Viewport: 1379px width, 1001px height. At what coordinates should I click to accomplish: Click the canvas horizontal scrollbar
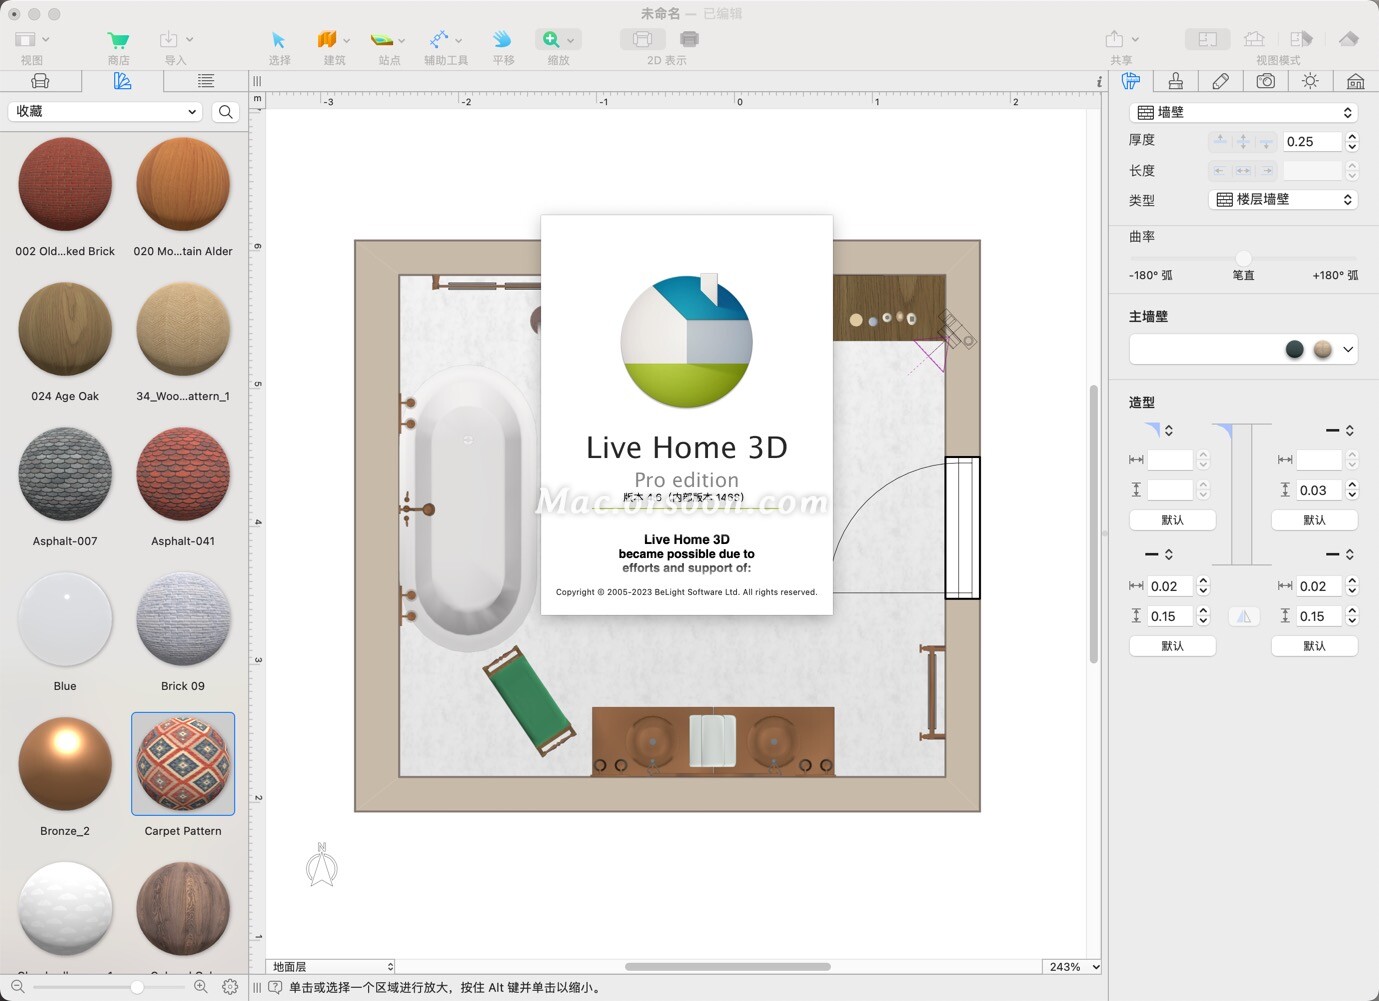[727, 967]
